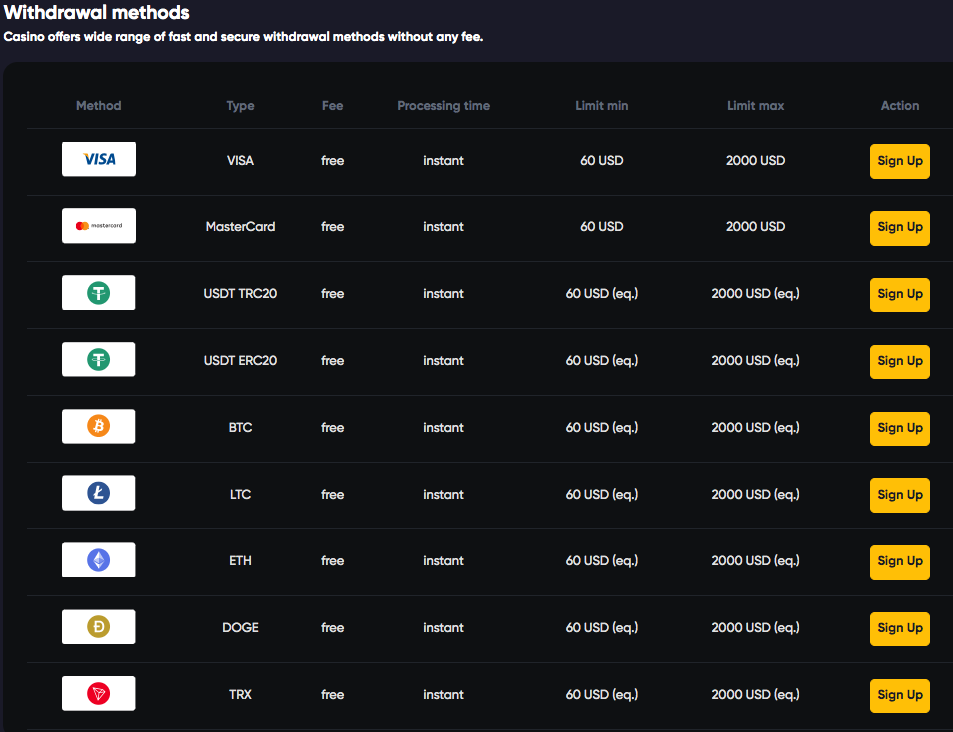
Task: Select the Tether icon in USDT ERC20 row
Action: pos(98,360)
